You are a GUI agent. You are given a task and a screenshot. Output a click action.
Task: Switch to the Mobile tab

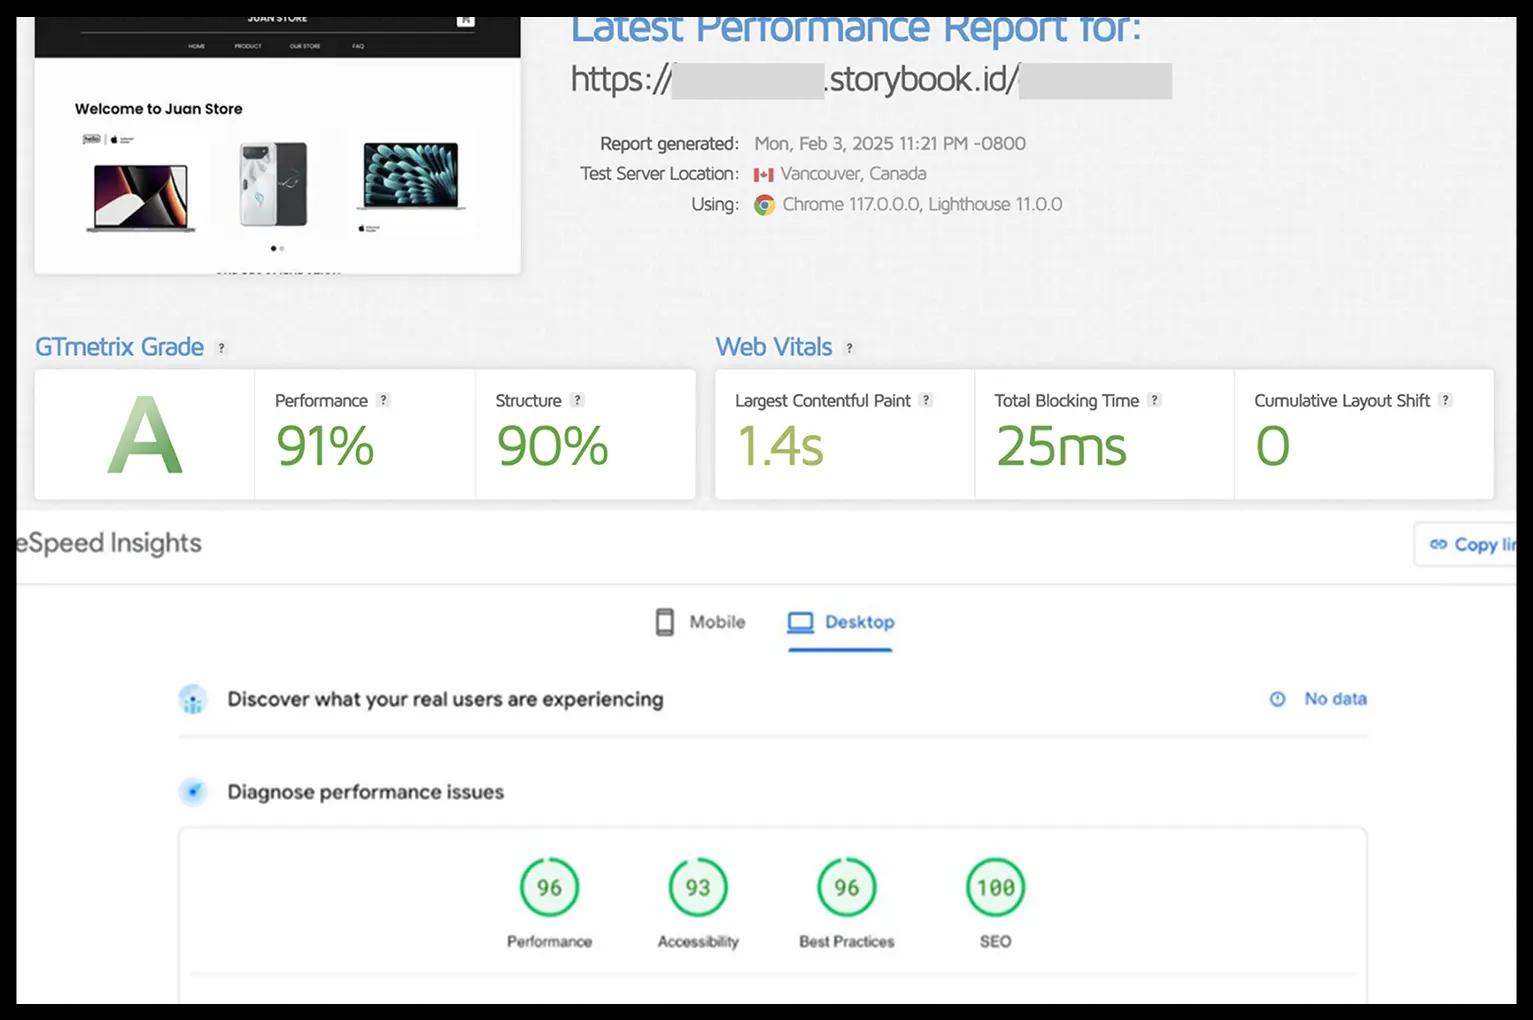click(x=700, y=622)
